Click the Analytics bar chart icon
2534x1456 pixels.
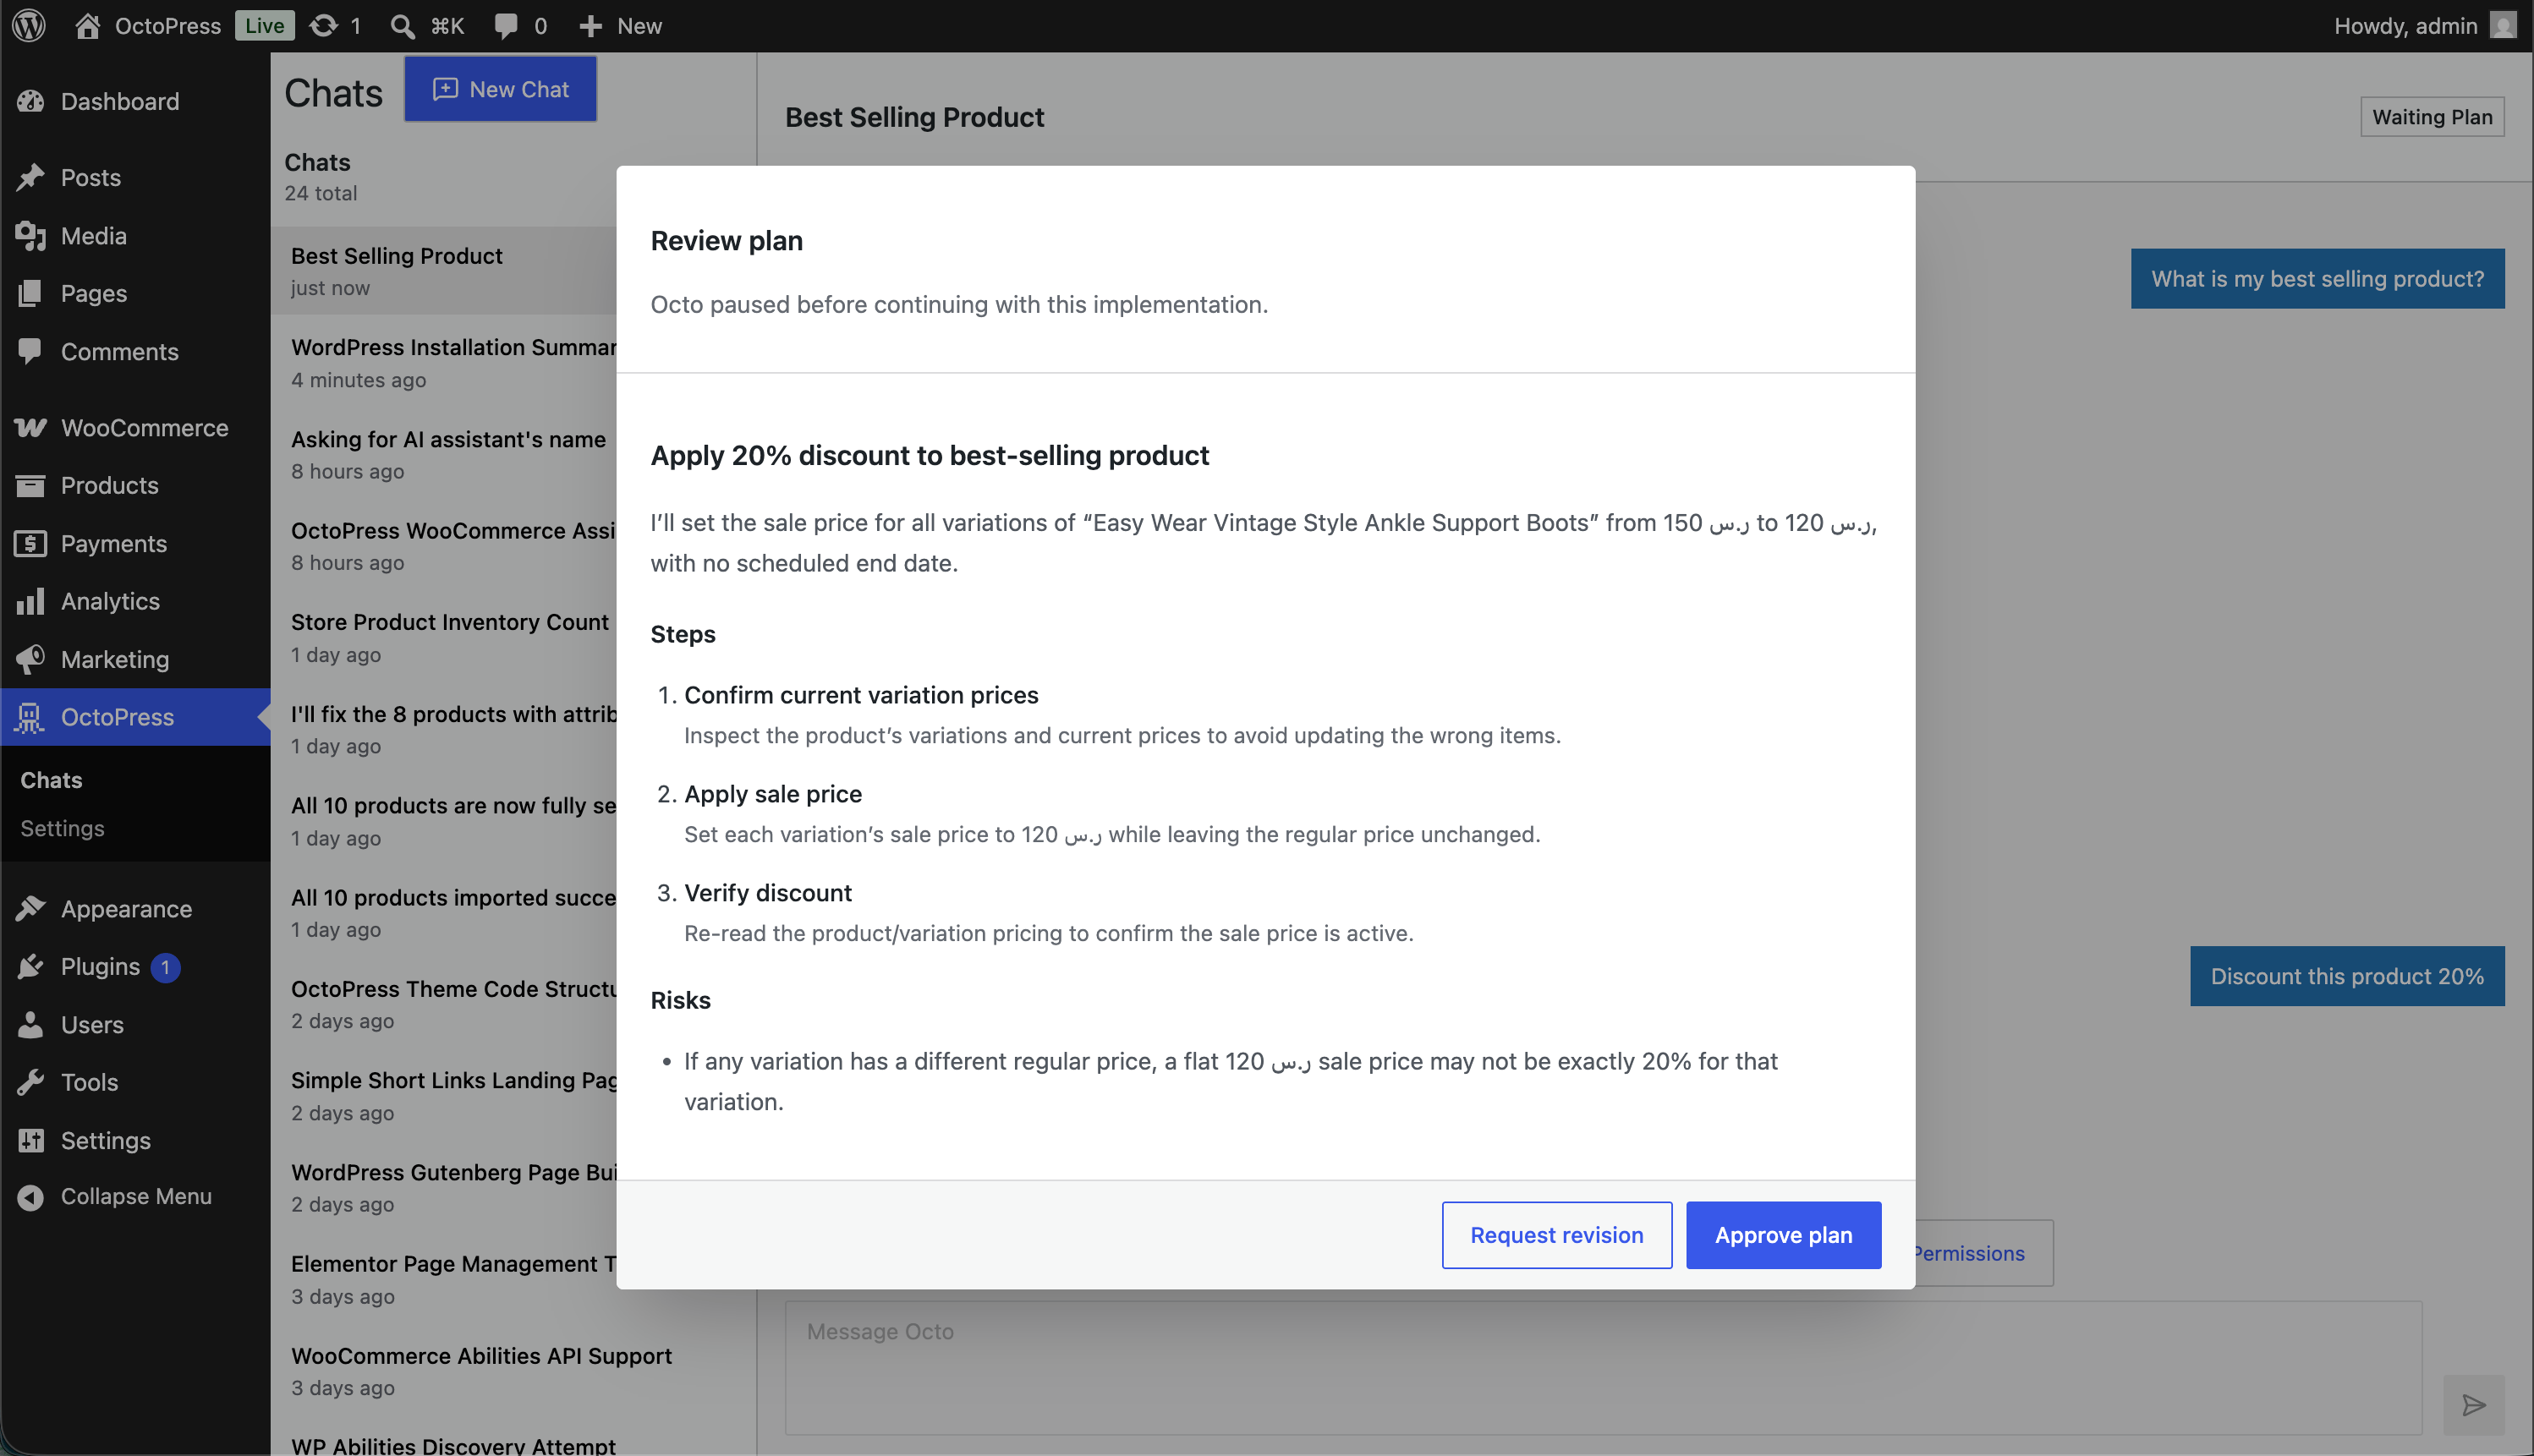pos(30,601)
